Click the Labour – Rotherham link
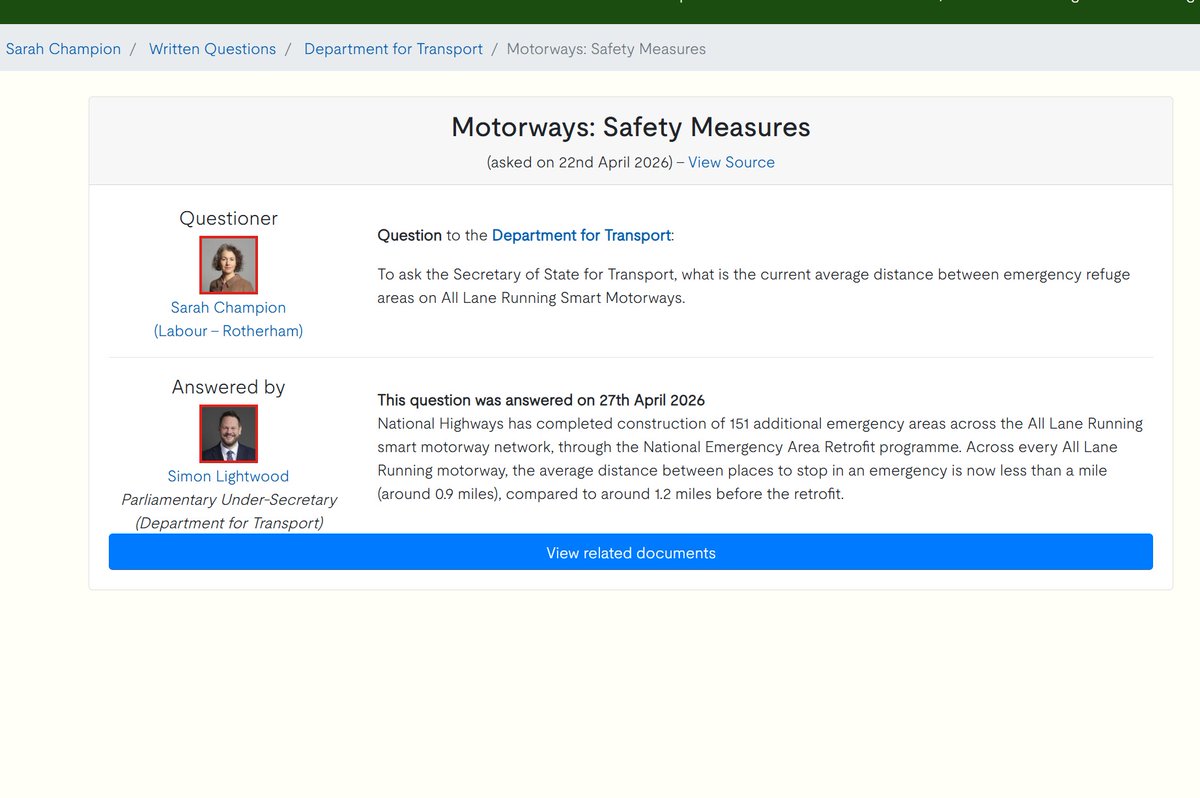This screenshot has height=798, width=1200. coord(228,331)
